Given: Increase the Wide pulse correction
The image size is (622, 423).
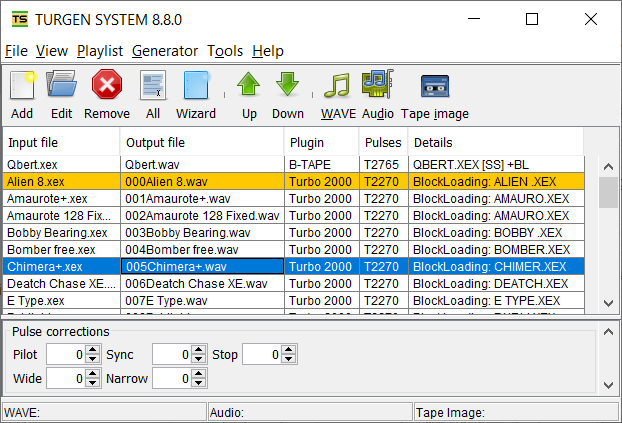Looking at the screenshot, I should click(x=92, y=373).
